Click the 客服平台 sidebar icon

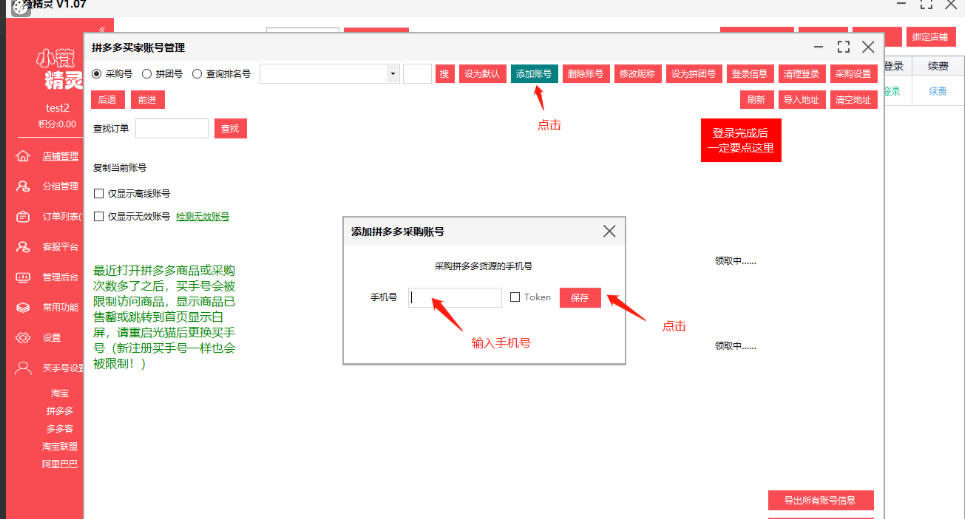pyautogui.click(x=23, y=247)
